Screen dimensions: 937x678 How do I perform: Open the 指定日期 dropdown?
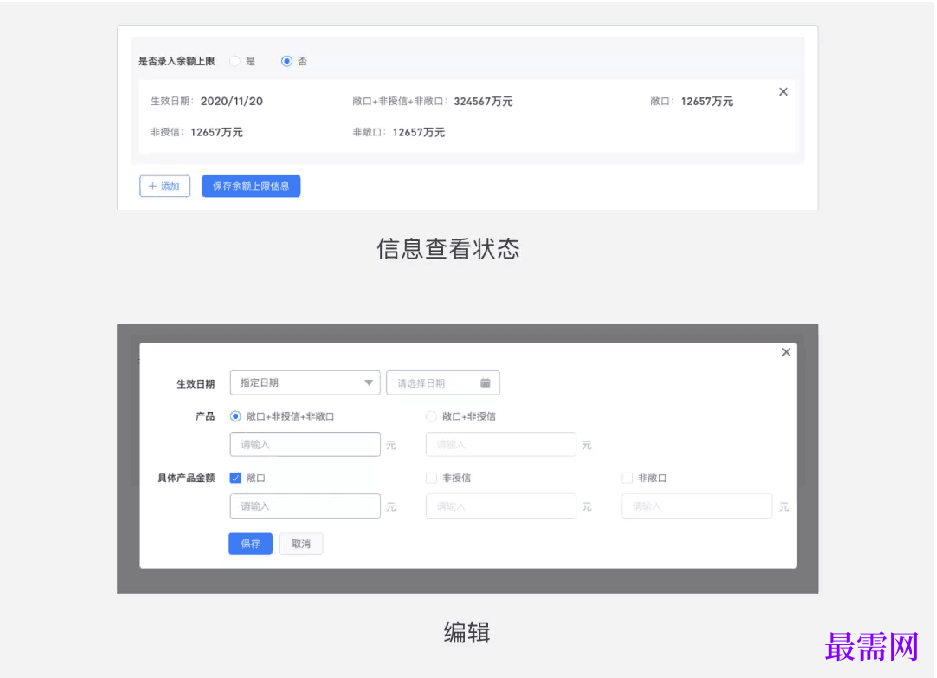(305, 383)
